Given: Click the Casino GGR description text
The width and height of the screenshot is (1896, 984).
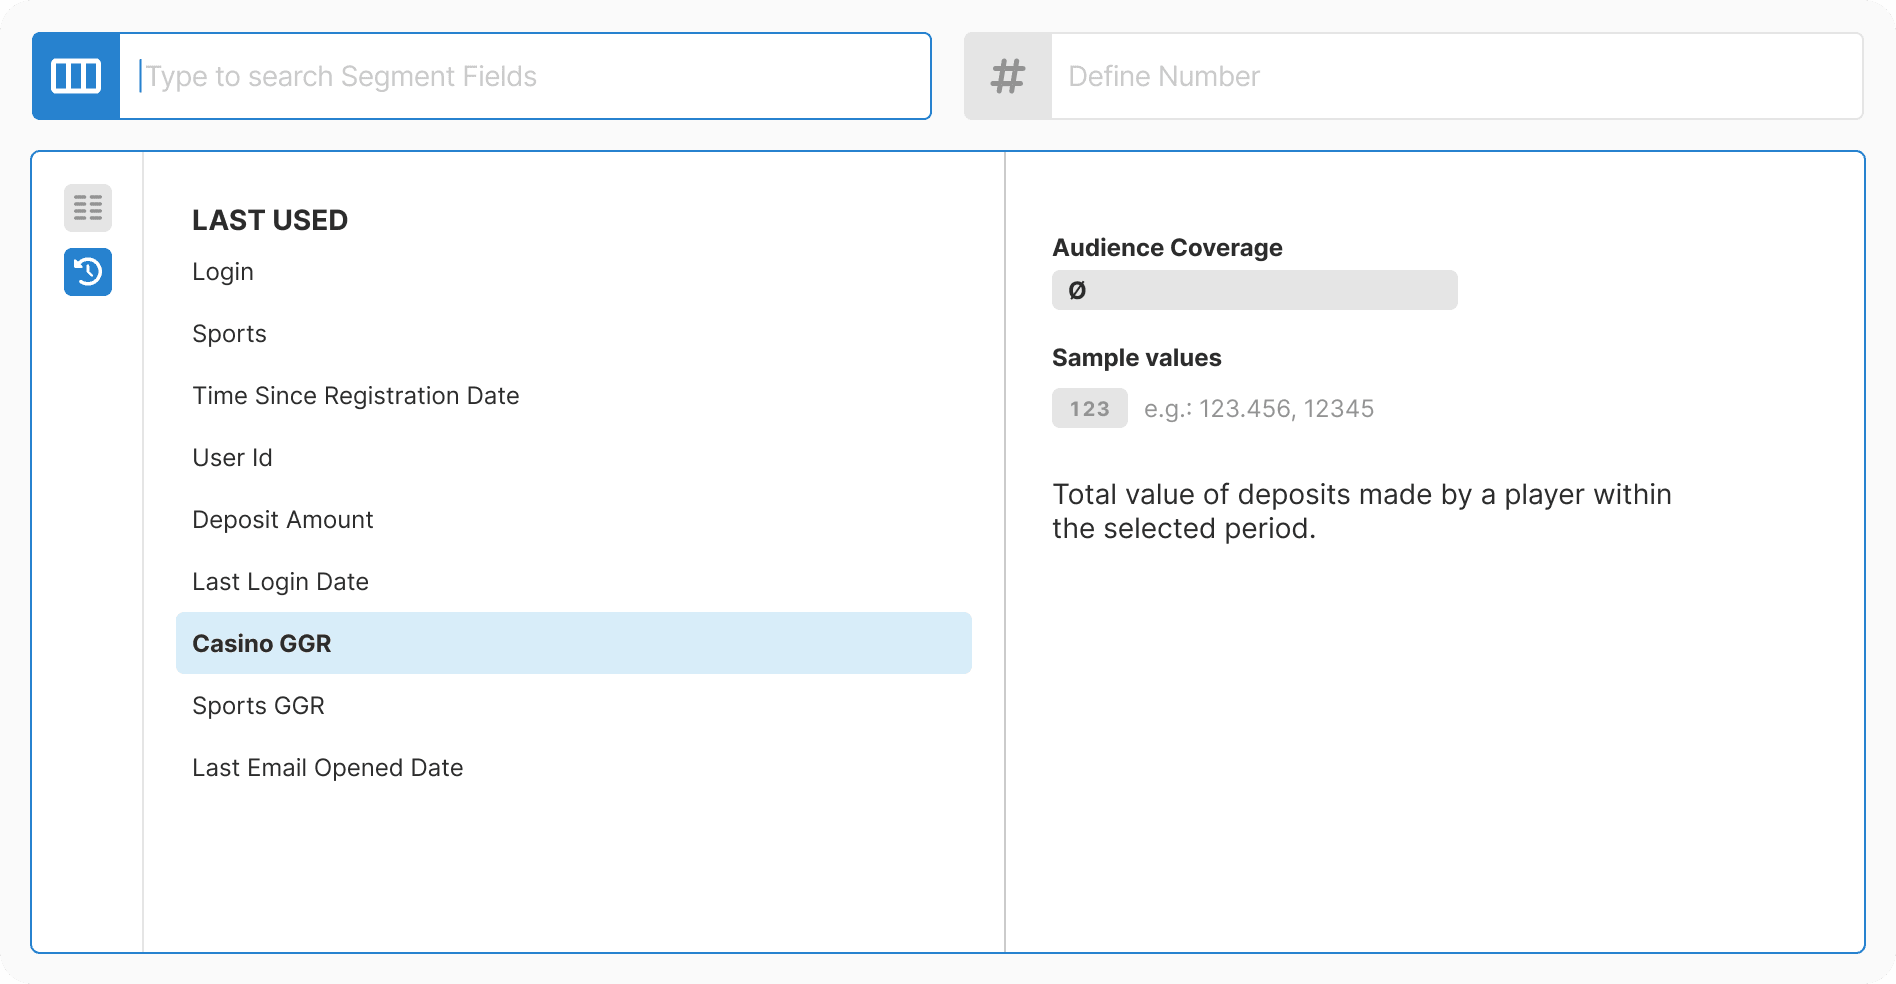Looking at the screenshot, I should point(1361,510).
